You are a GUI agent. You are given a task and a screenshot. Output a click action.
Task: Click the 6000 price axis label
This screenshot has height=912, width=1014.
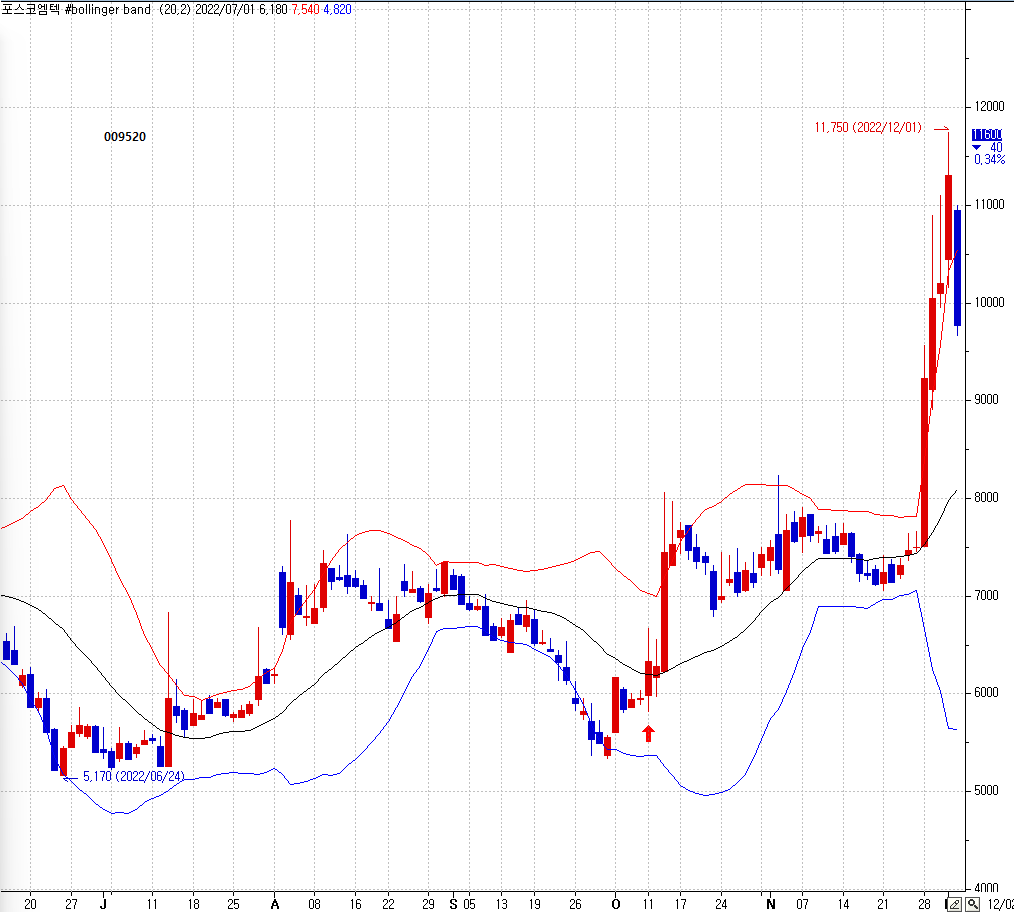pyautogui.click(x=986, y=693)
